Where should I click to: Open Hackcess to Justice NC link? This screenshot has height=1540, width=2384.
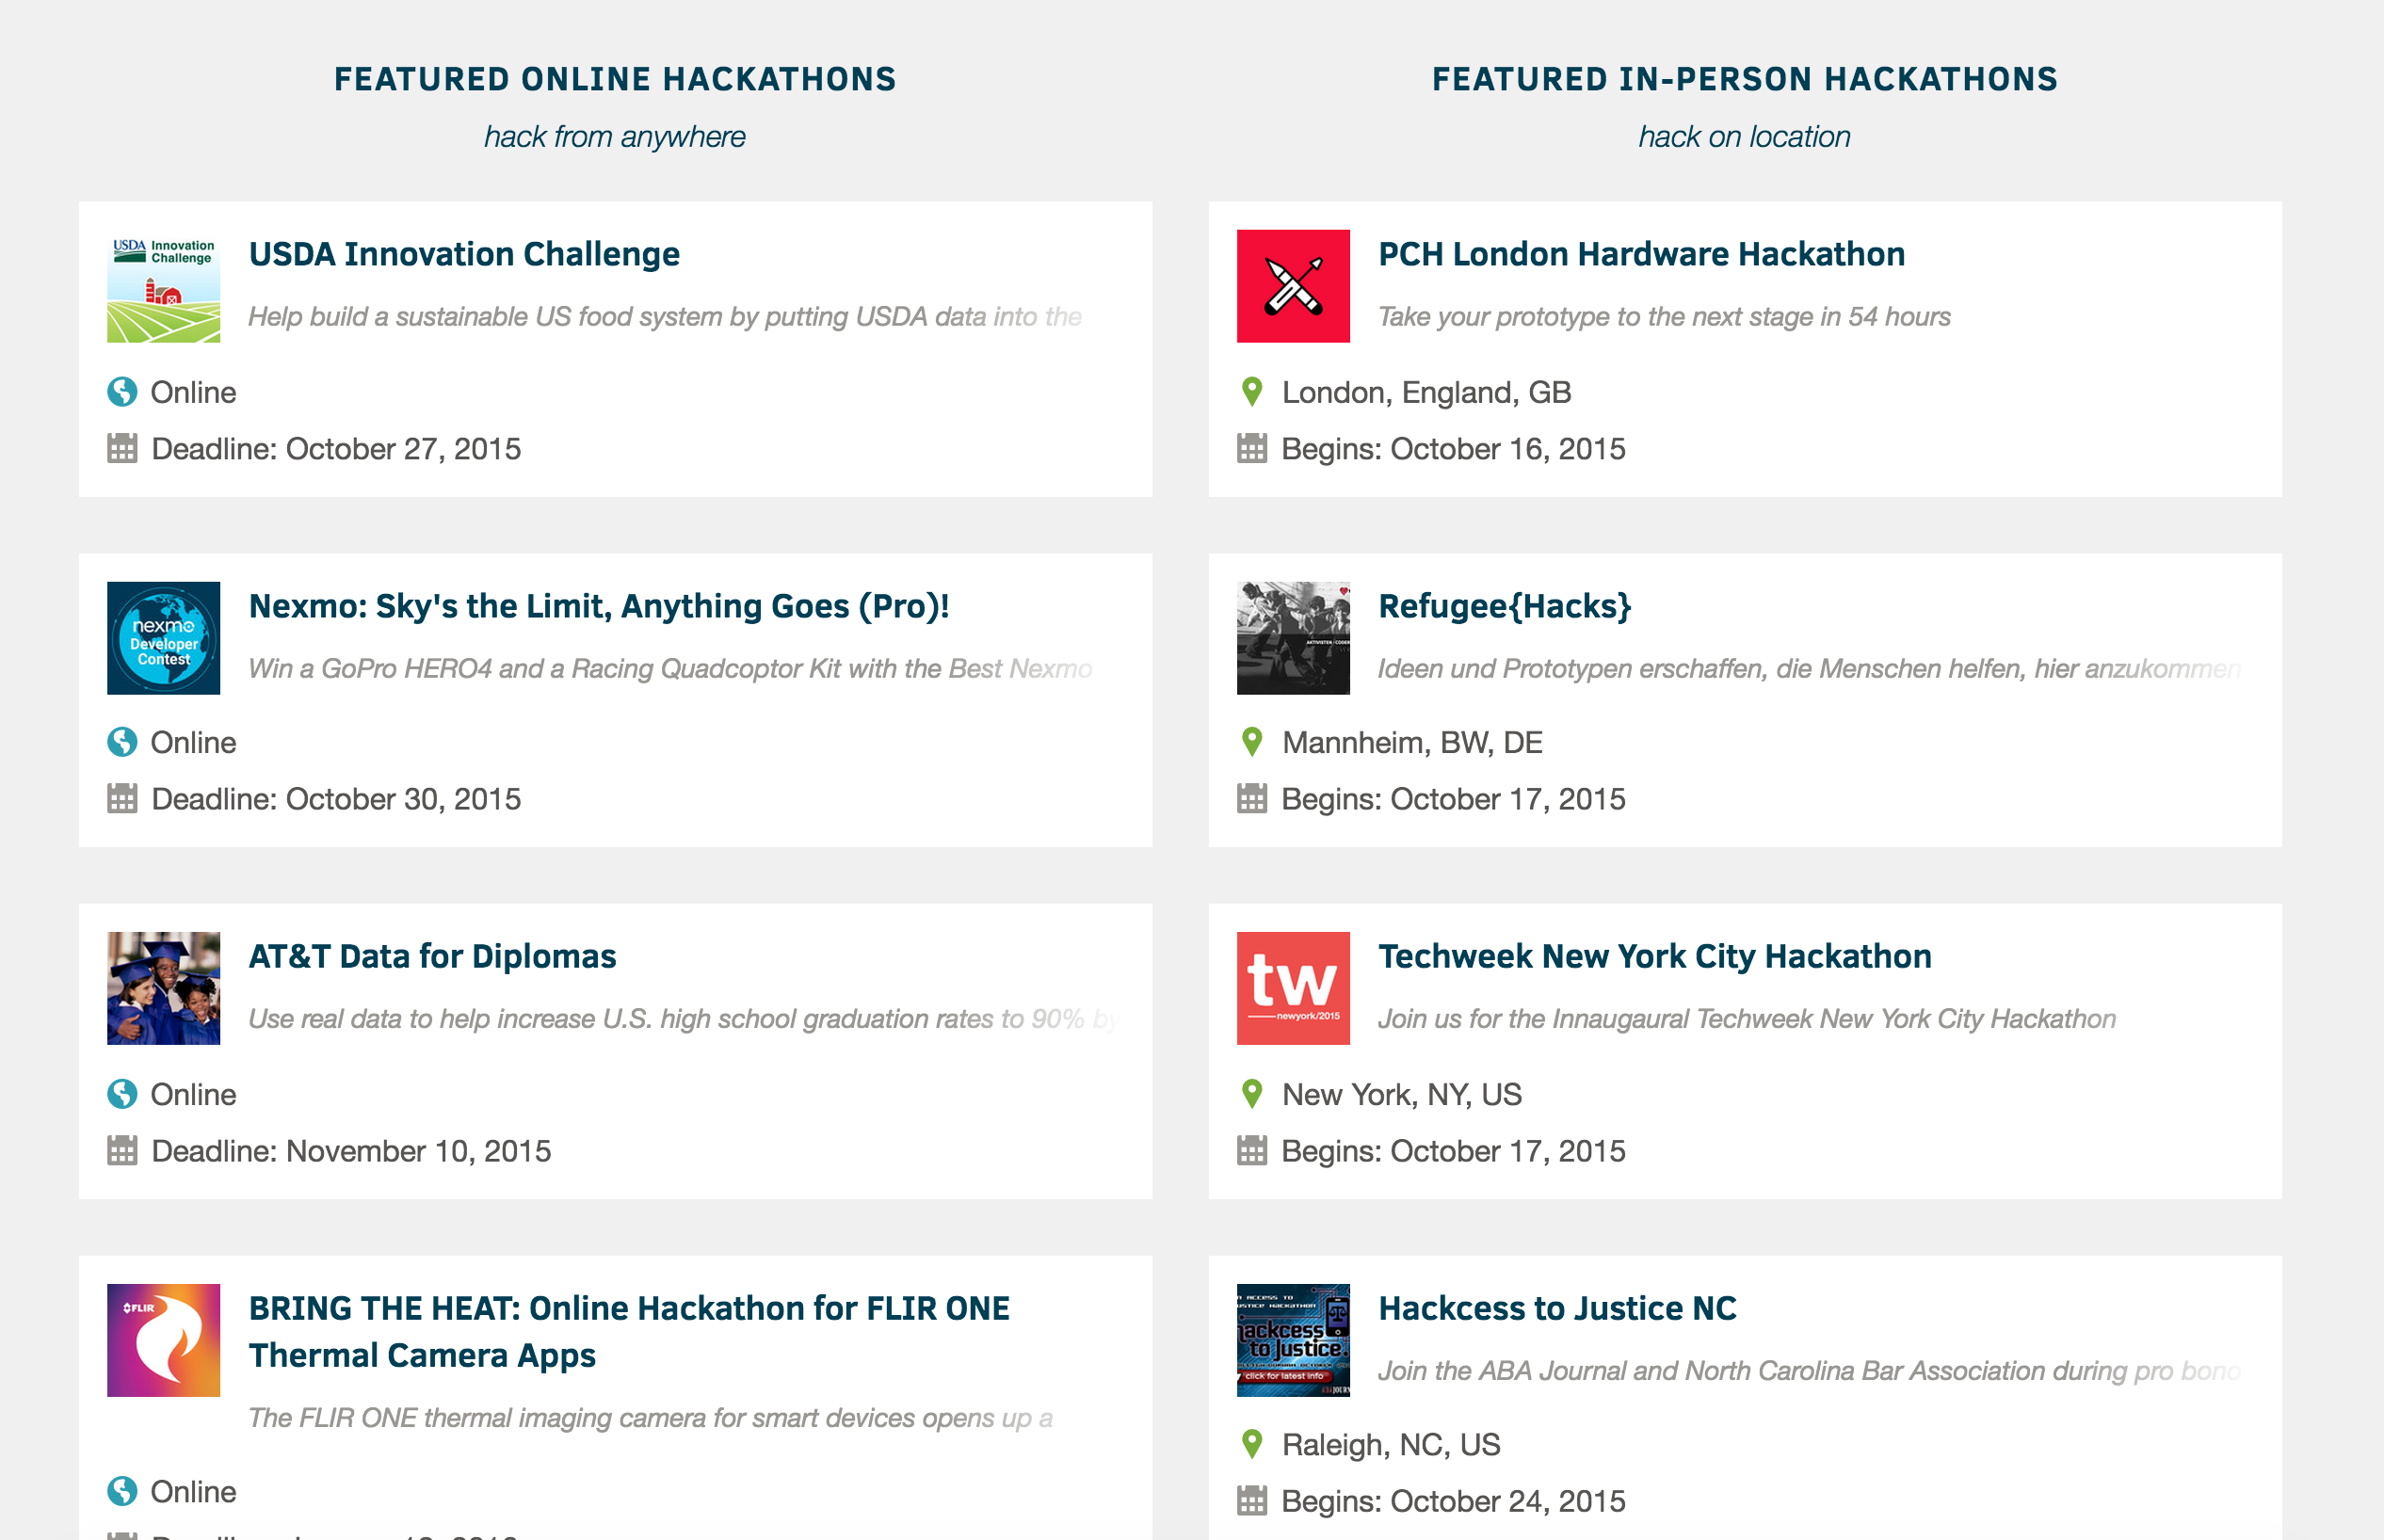click(1557, 1308)
